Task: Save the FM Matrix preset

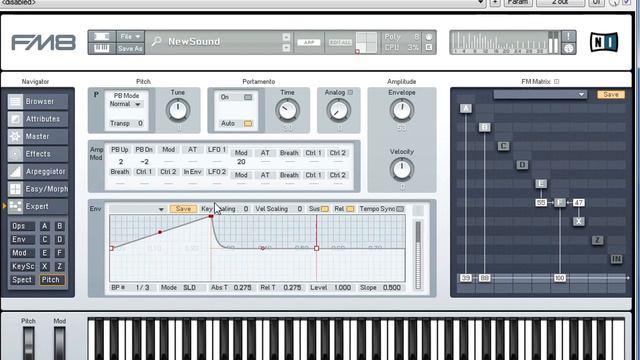Action: pos(611,94)
